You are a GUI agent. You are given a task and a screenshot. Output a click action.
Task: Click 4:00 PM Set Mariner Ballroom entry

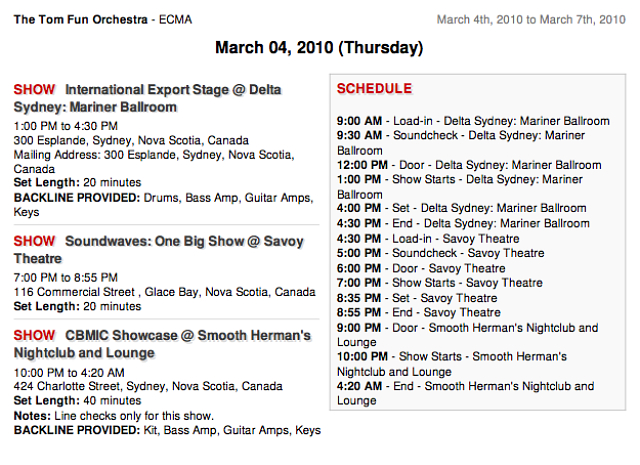(x=462, y=208)
